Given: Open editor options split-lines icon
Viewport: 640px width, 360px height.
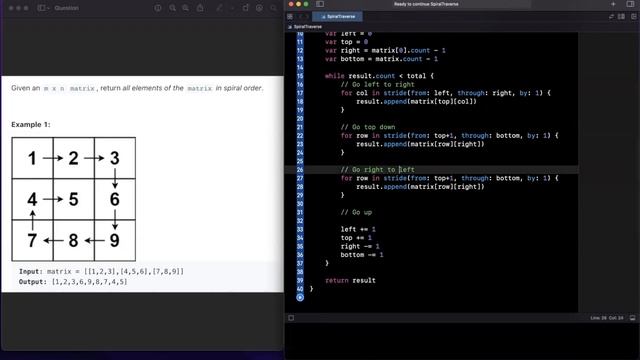Looking at the screenshot, I should pyautogui.click(x=621, y=16).
